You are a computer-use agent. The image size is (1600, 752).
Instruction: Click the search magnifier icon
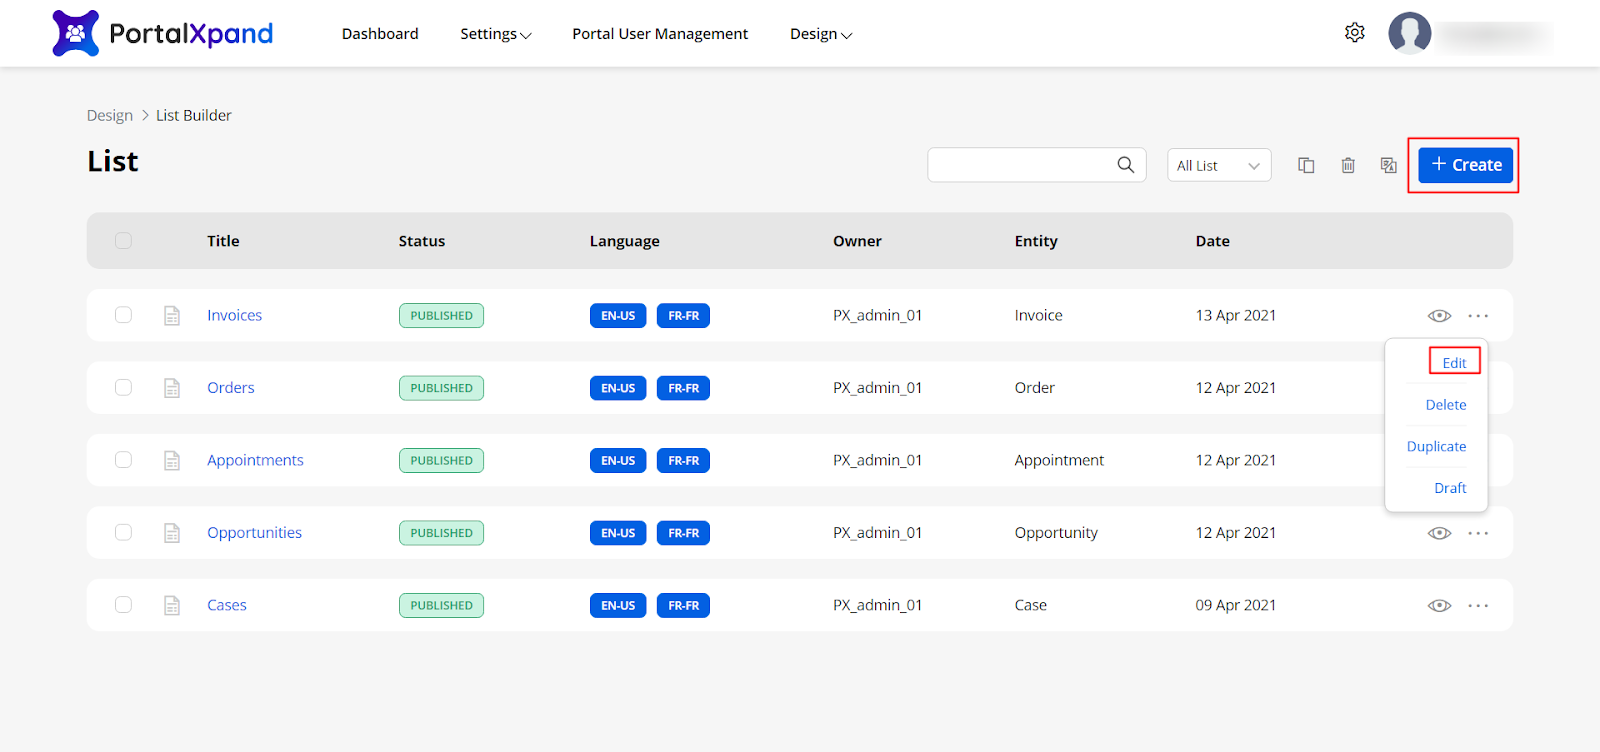pyautogui.click(x=1125, y=165)
